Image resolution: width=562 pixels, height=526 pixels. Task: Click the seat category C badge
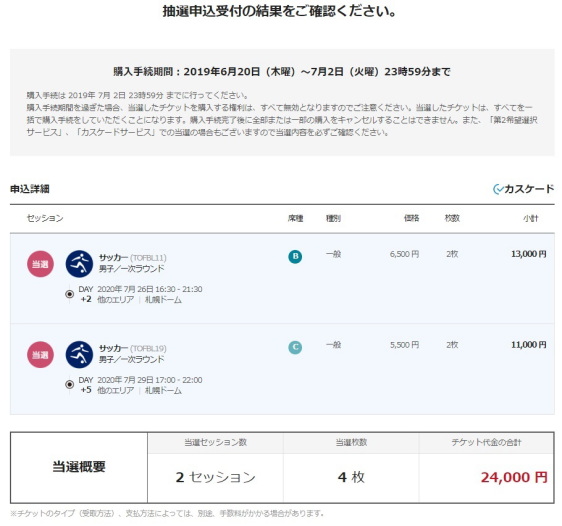click(x=295, y=347)
